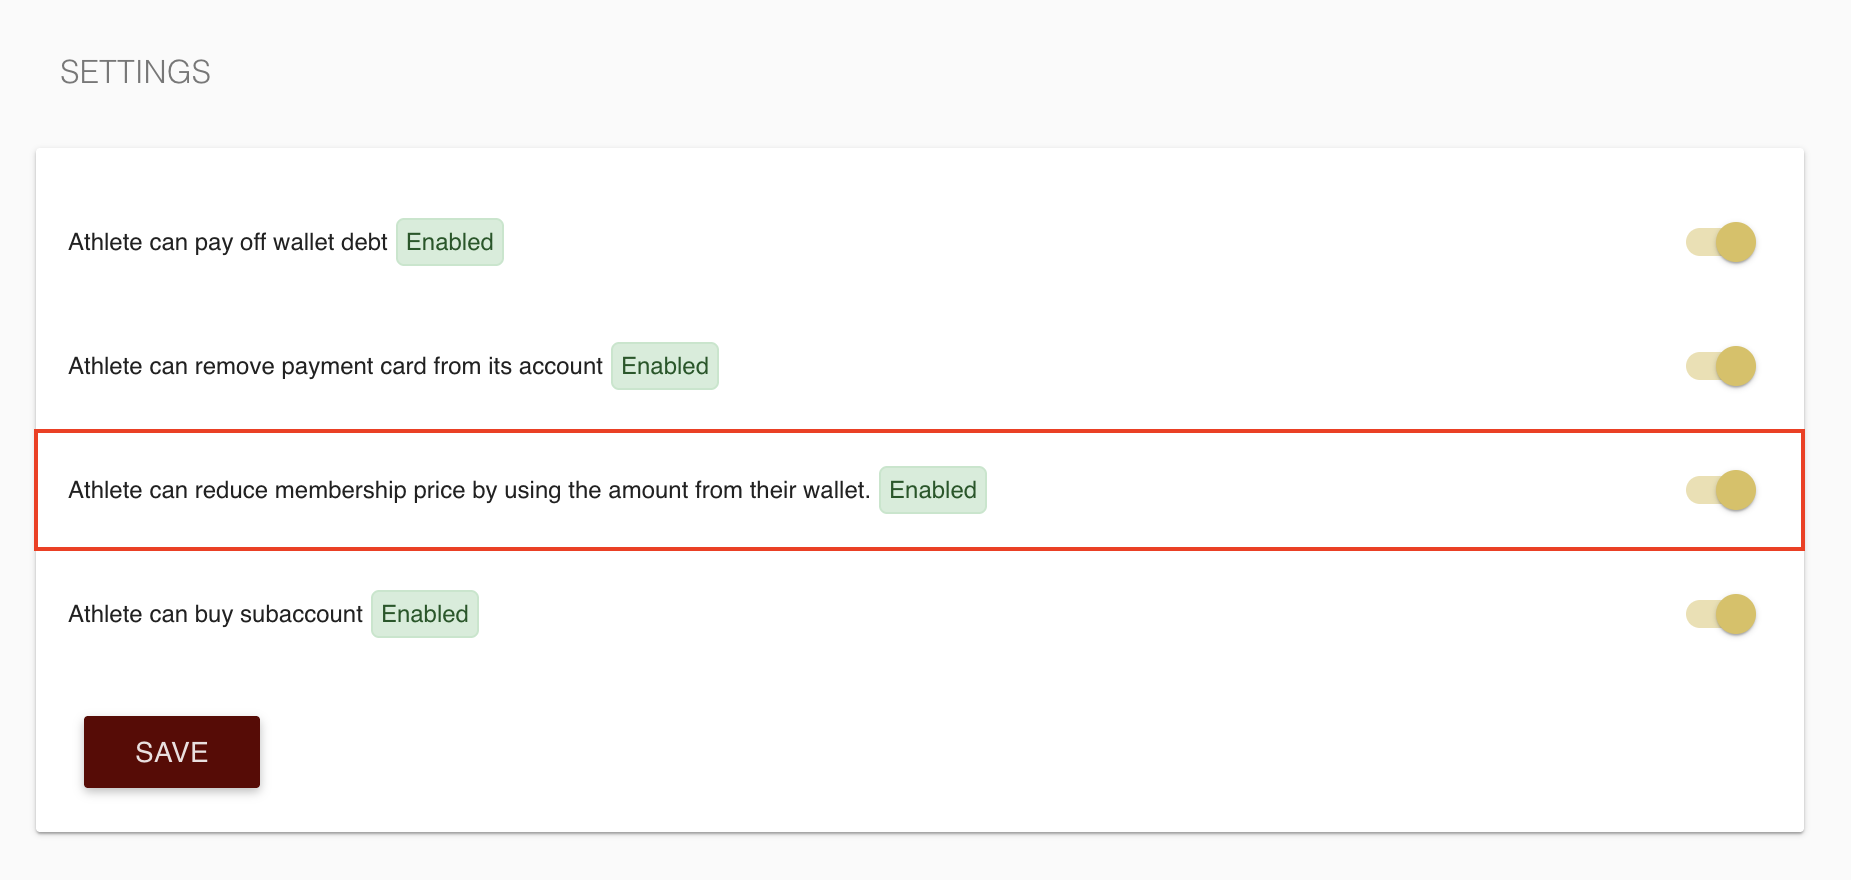
Task: Click Enabled badge beside remove payment card
Action: (x=665, y=366)
